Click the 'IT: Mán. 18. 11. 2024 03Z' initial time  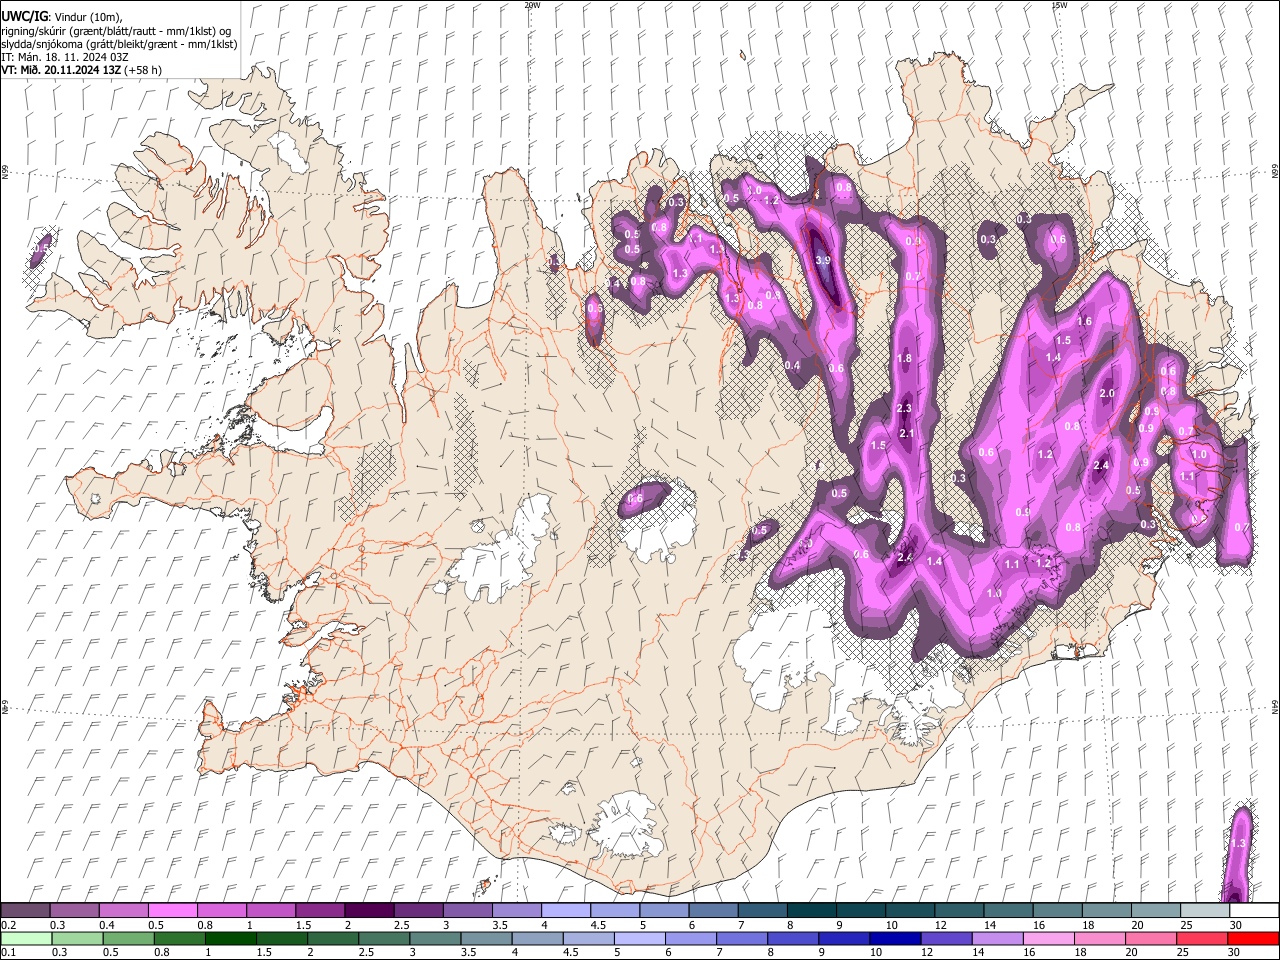point(65,57)
